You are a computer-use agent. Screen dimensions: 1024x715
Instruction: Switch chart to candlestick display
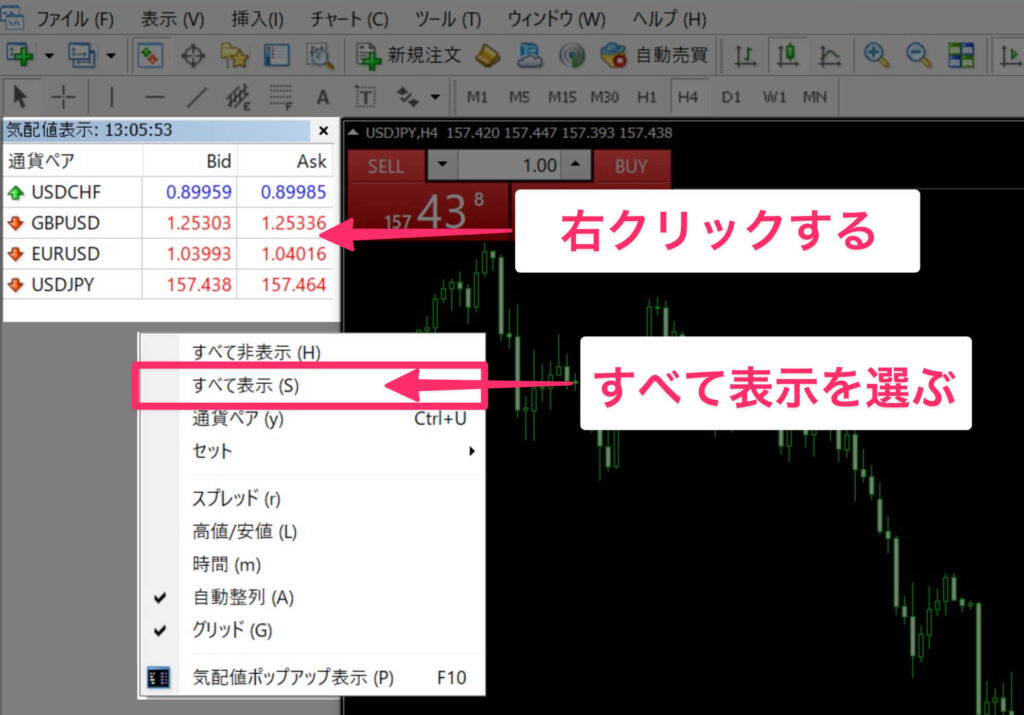pos(787,55)
